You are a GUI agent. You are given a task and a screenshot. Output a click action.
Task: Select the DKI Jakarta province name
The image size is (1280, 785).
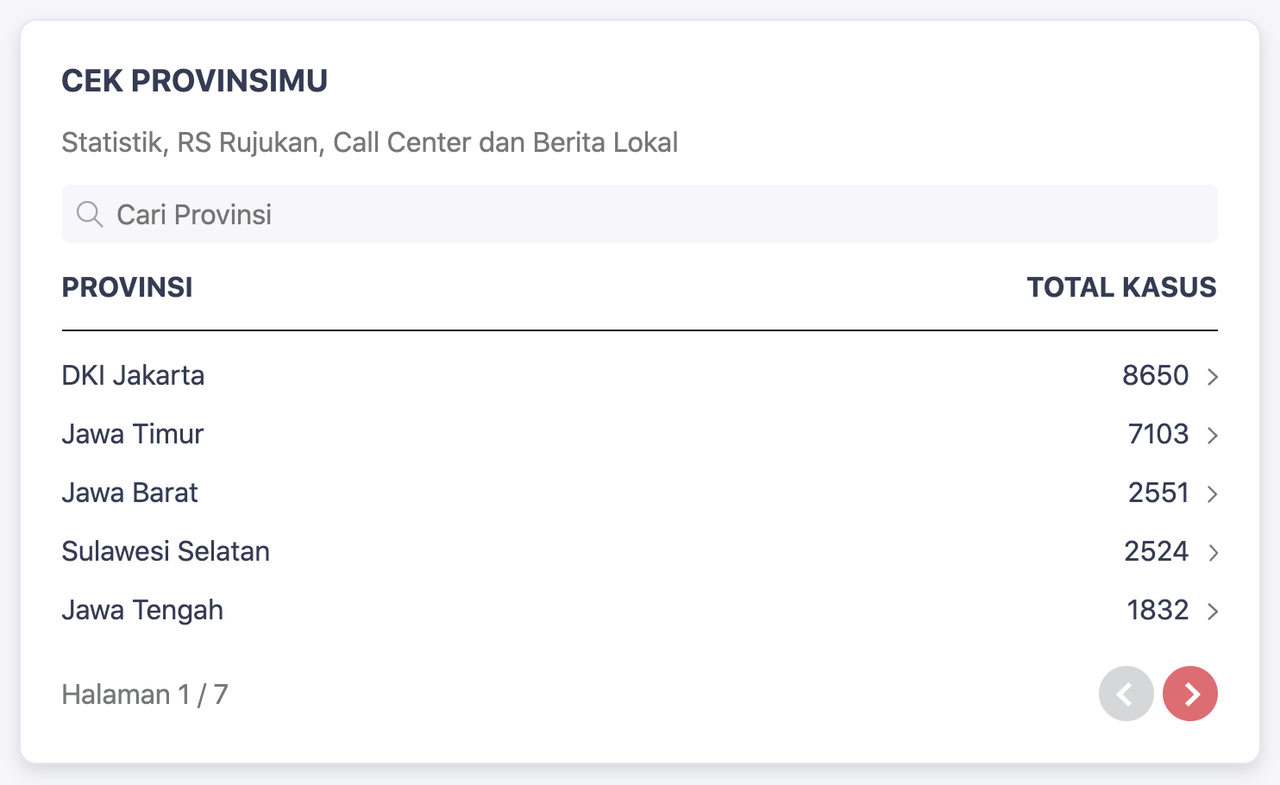133,376
